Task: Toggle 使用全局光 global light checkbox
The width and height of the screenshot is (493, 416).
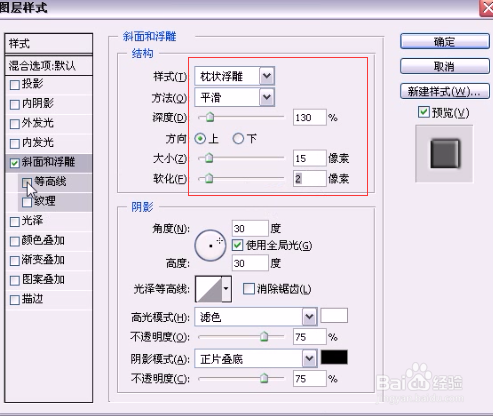Action: coord(237,245)
